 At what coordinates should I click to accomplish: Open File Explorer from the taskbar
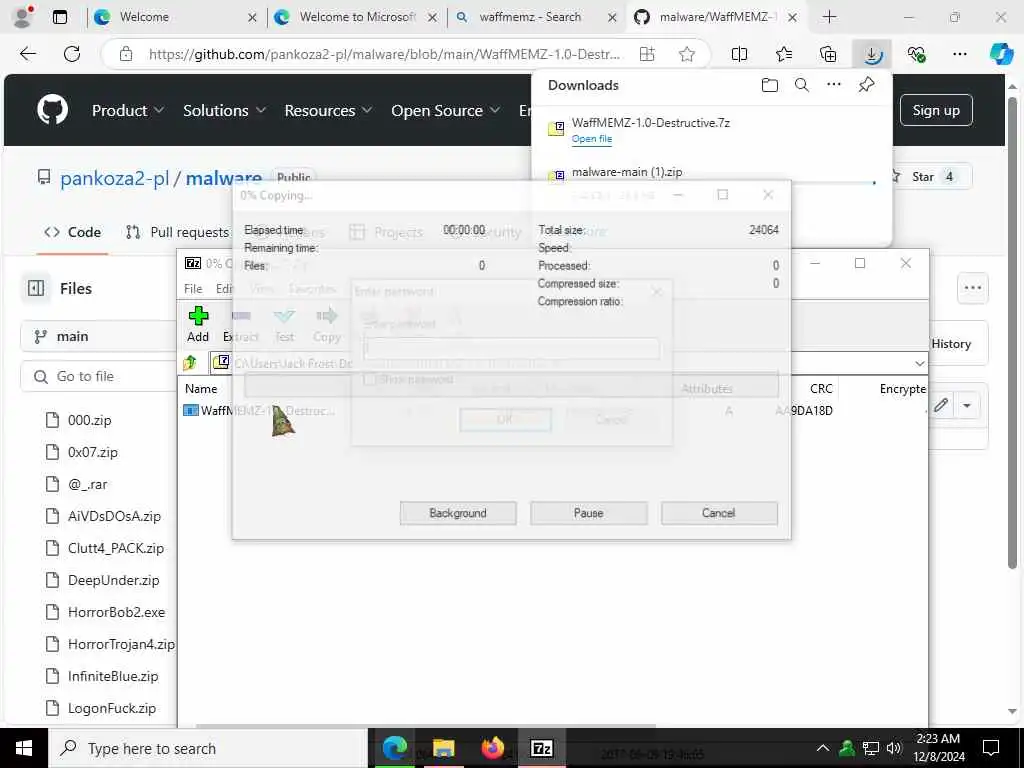tap(443, 748)
